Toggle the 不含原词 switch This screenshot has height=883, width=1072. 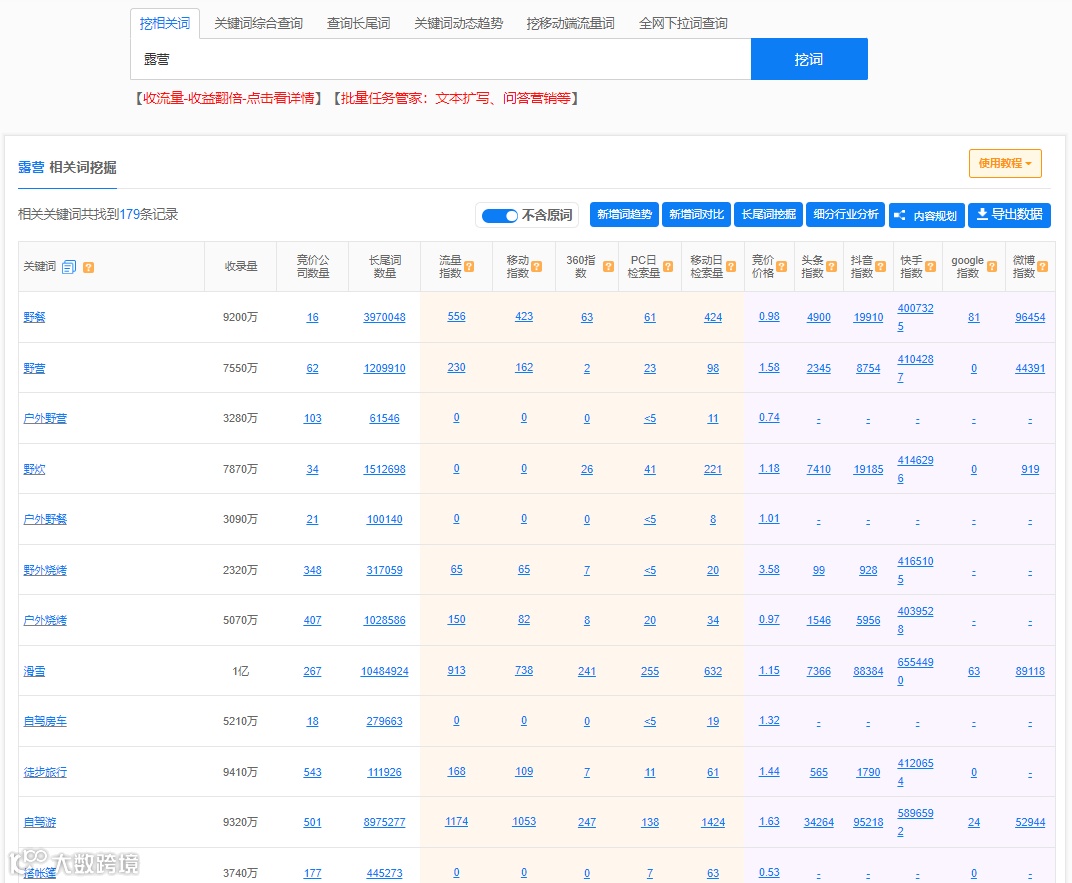coord(500,216)
